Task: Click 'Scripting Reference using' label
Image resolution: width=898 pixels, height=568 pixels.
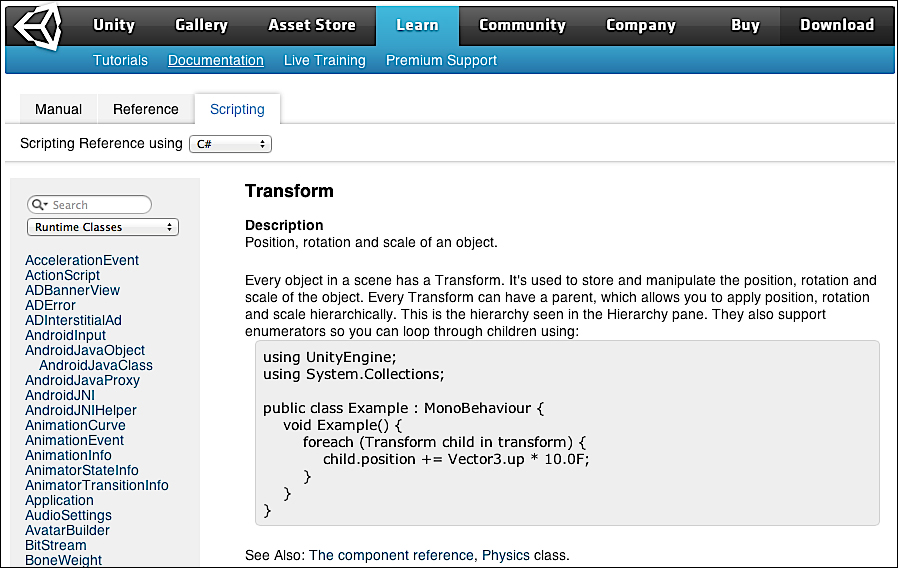Action: 101,143
